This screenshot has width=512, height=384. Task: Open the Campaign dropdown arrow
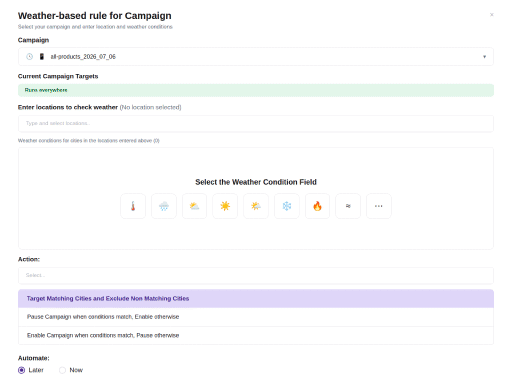[x=484, y=57]
